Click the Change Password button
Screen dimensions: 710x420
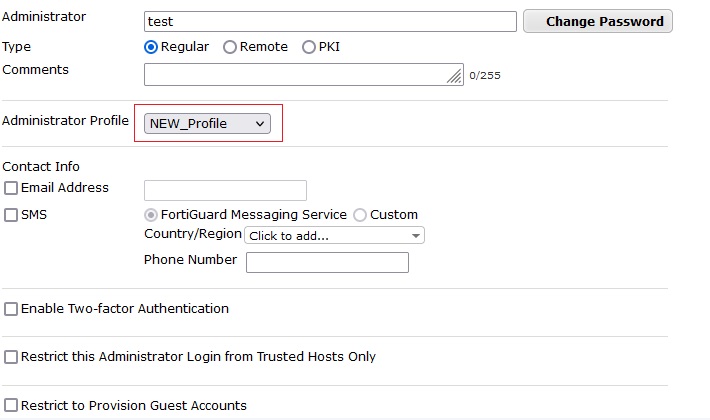[x=598, y=21]
